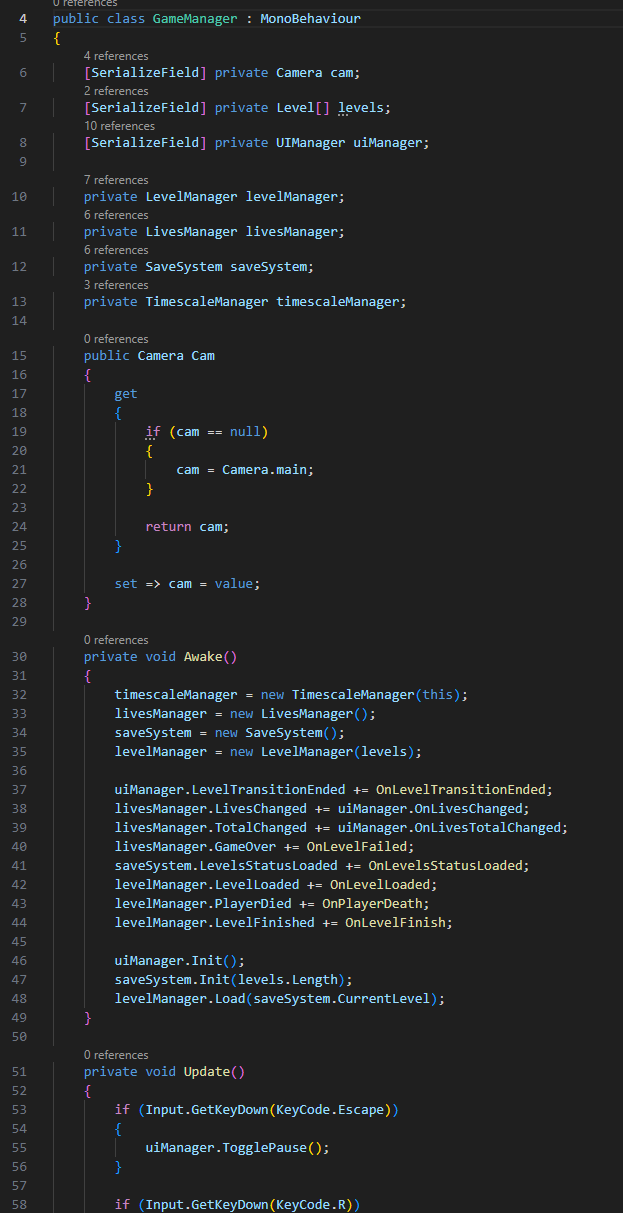Click line number 29 in the gutter
This screenshot has width=623, height=1213.
click(20, 622)
